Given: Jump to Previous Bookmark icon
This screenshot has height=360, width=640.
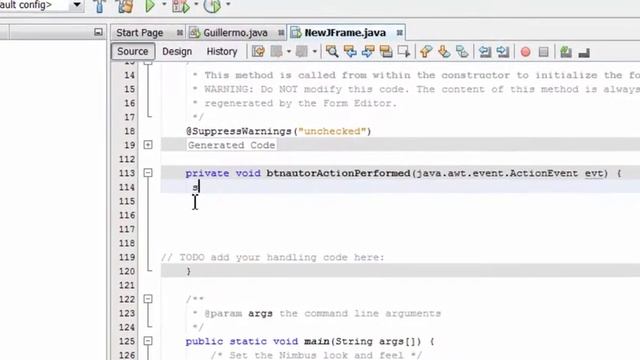Looking at the screenshot, I should point(426,51).
